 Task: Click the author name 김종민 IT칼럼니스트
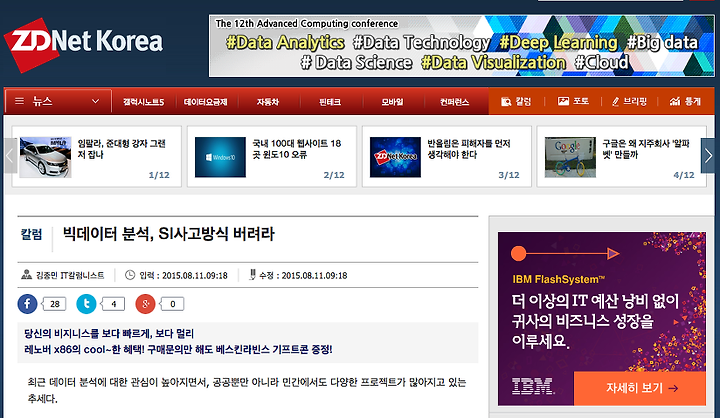pos(70,275)
